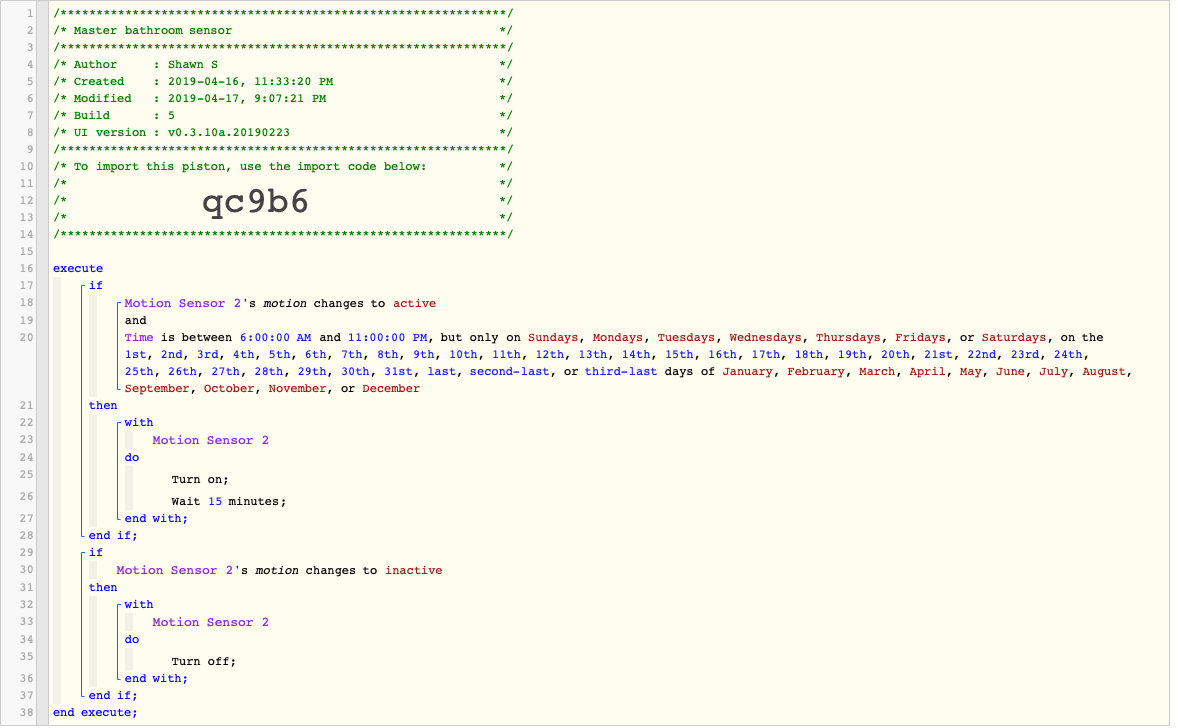Click the 'do' keyword on line 24
Viewport: 1178px width, 728px height.
click(131, 457)
